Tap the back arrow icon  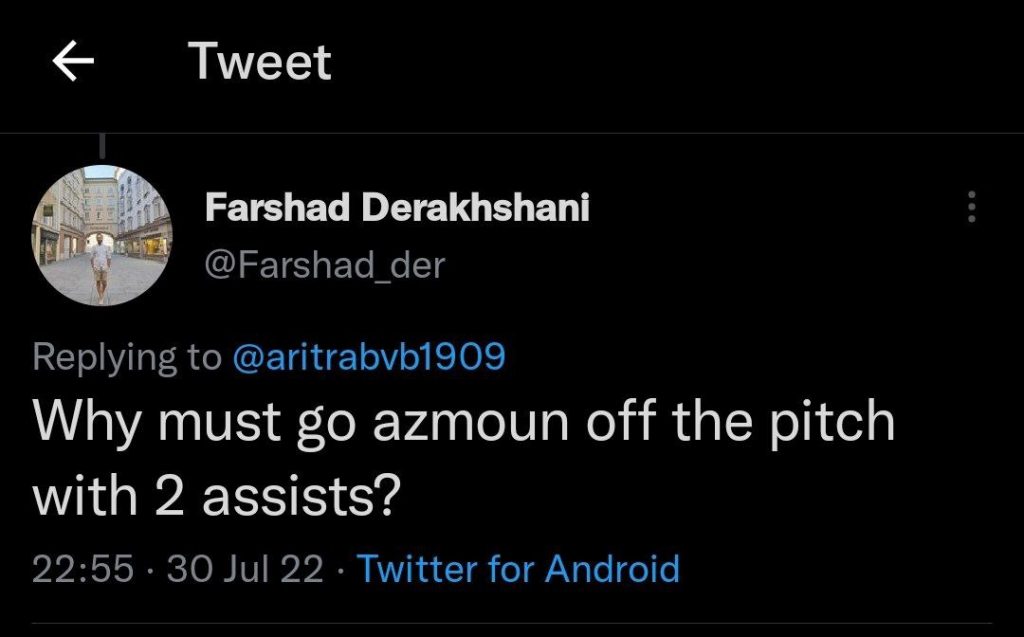click(x=73, y=63)
